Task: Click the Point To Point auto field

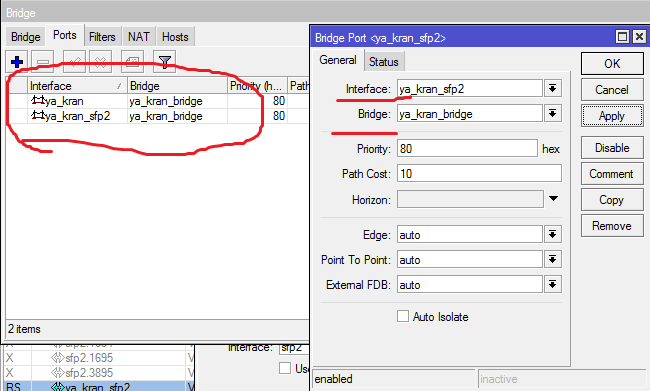Action: (470, 260)
